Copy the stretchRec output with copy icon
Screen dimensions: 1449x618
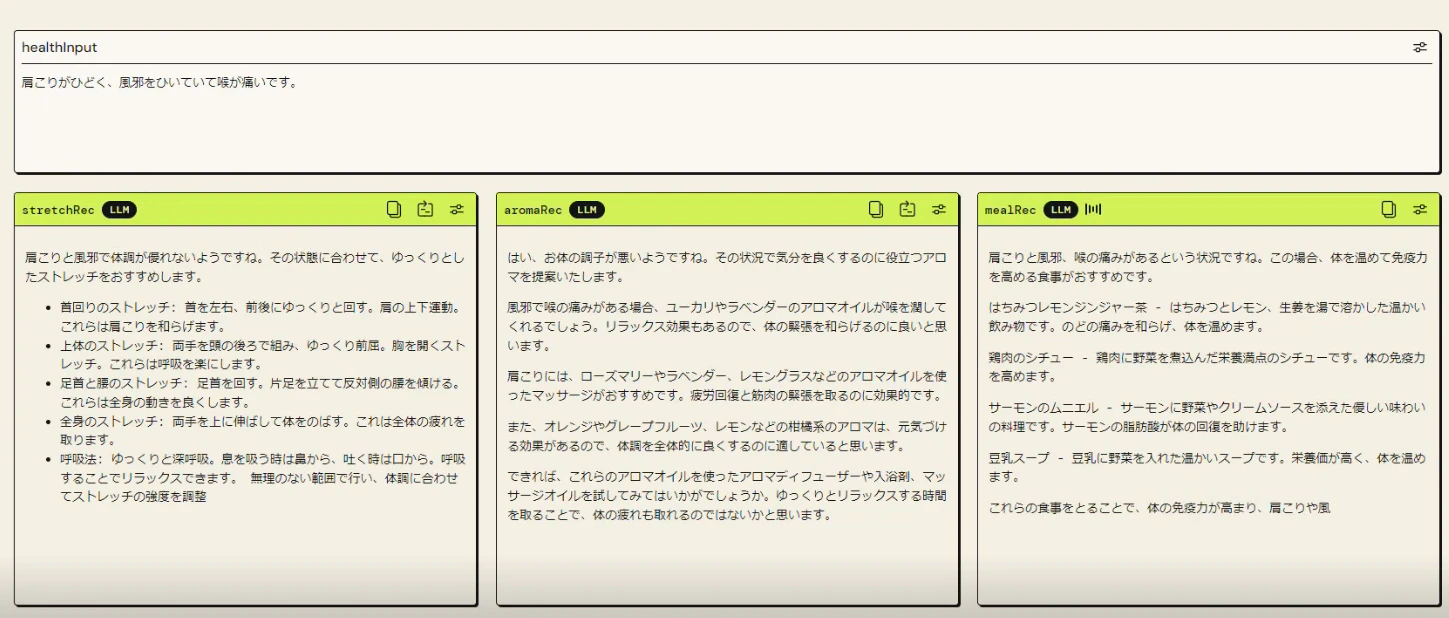click(x=394, y=209)
